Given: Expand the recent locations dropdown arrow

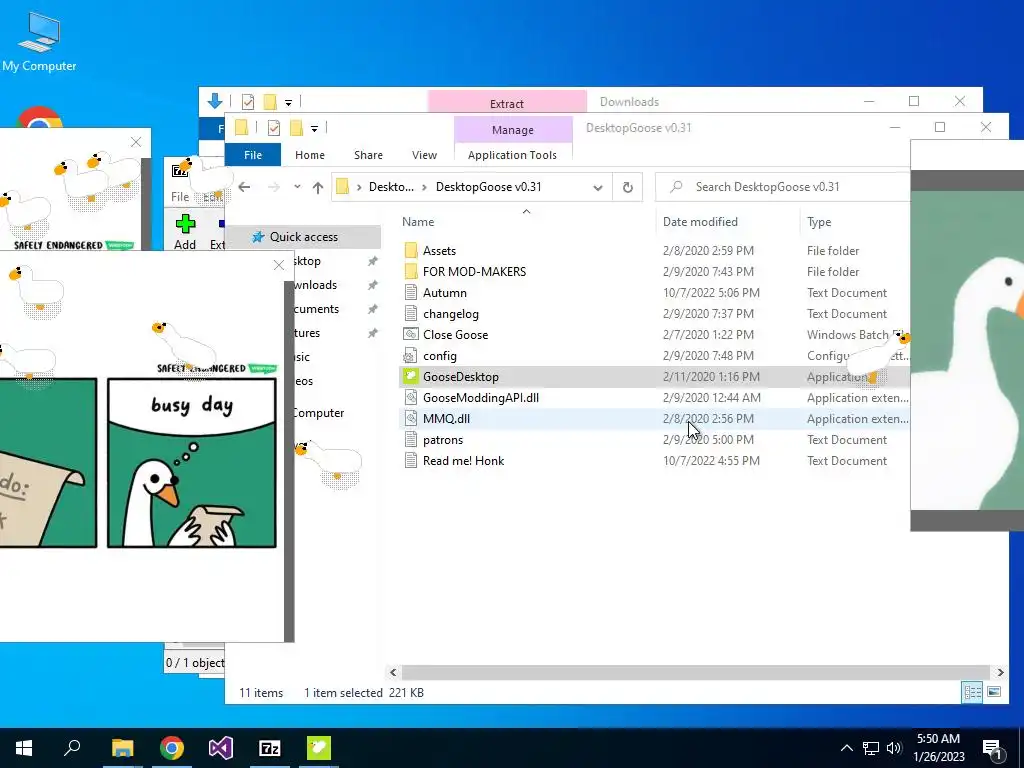Looking at the screenshot, I should (x=297, y=187).
